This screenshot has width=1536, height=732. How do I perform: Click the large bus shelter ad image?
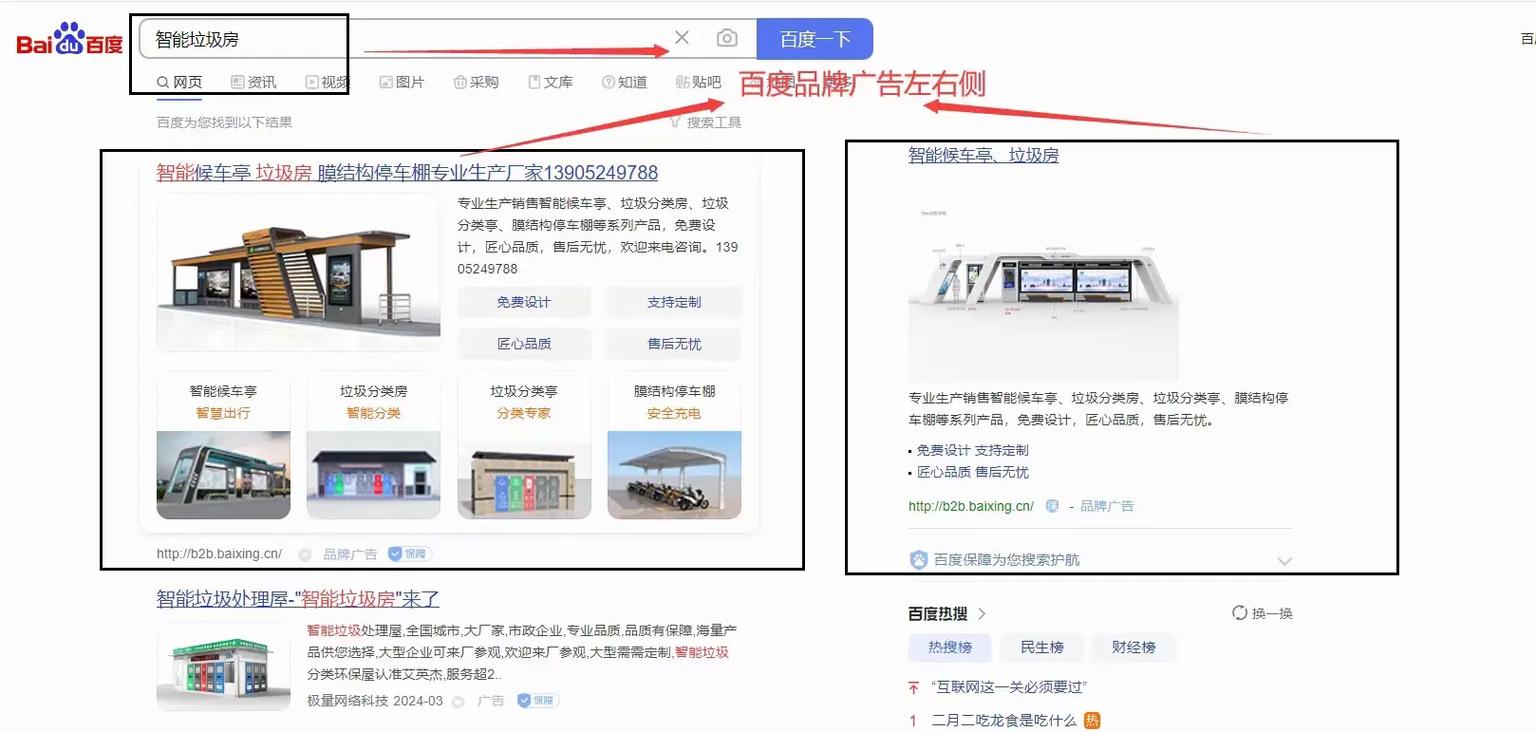(298, 273)
